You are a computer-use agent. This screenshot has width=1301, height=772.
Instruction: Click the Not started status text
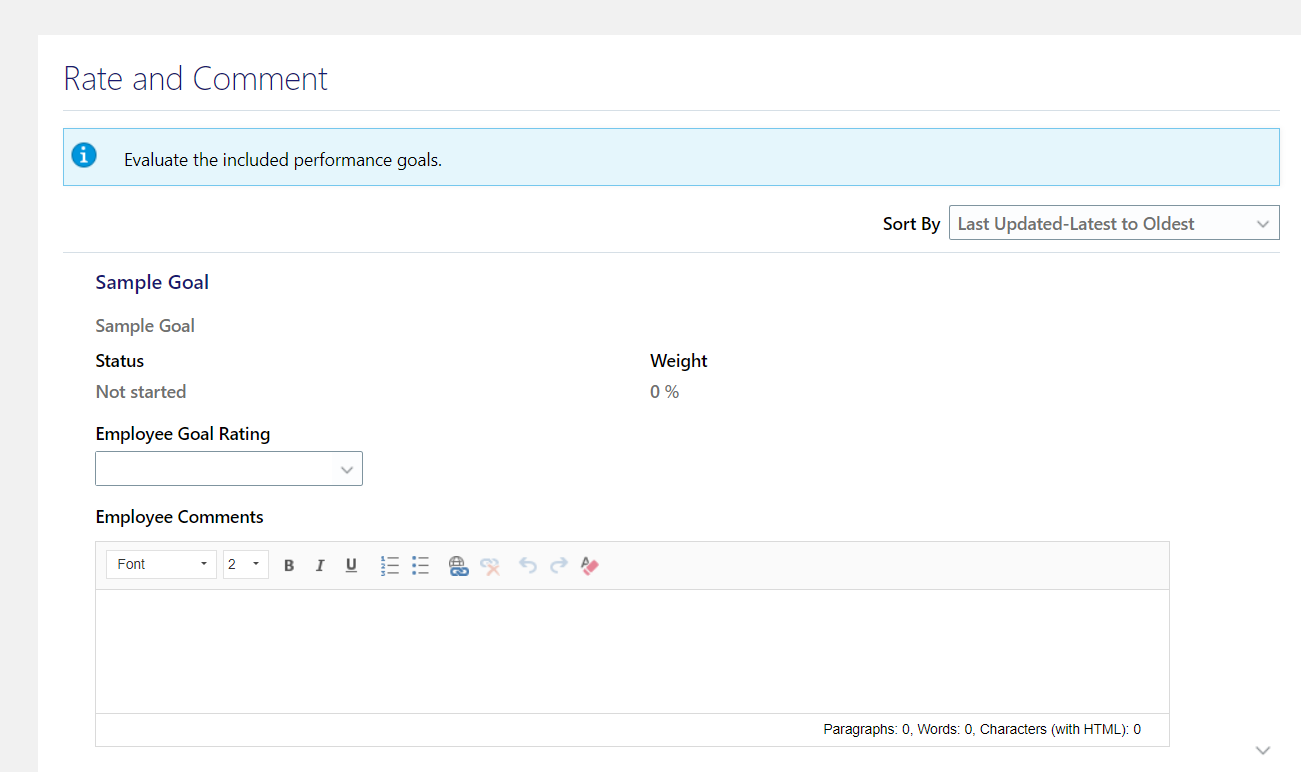pos(140,391)
